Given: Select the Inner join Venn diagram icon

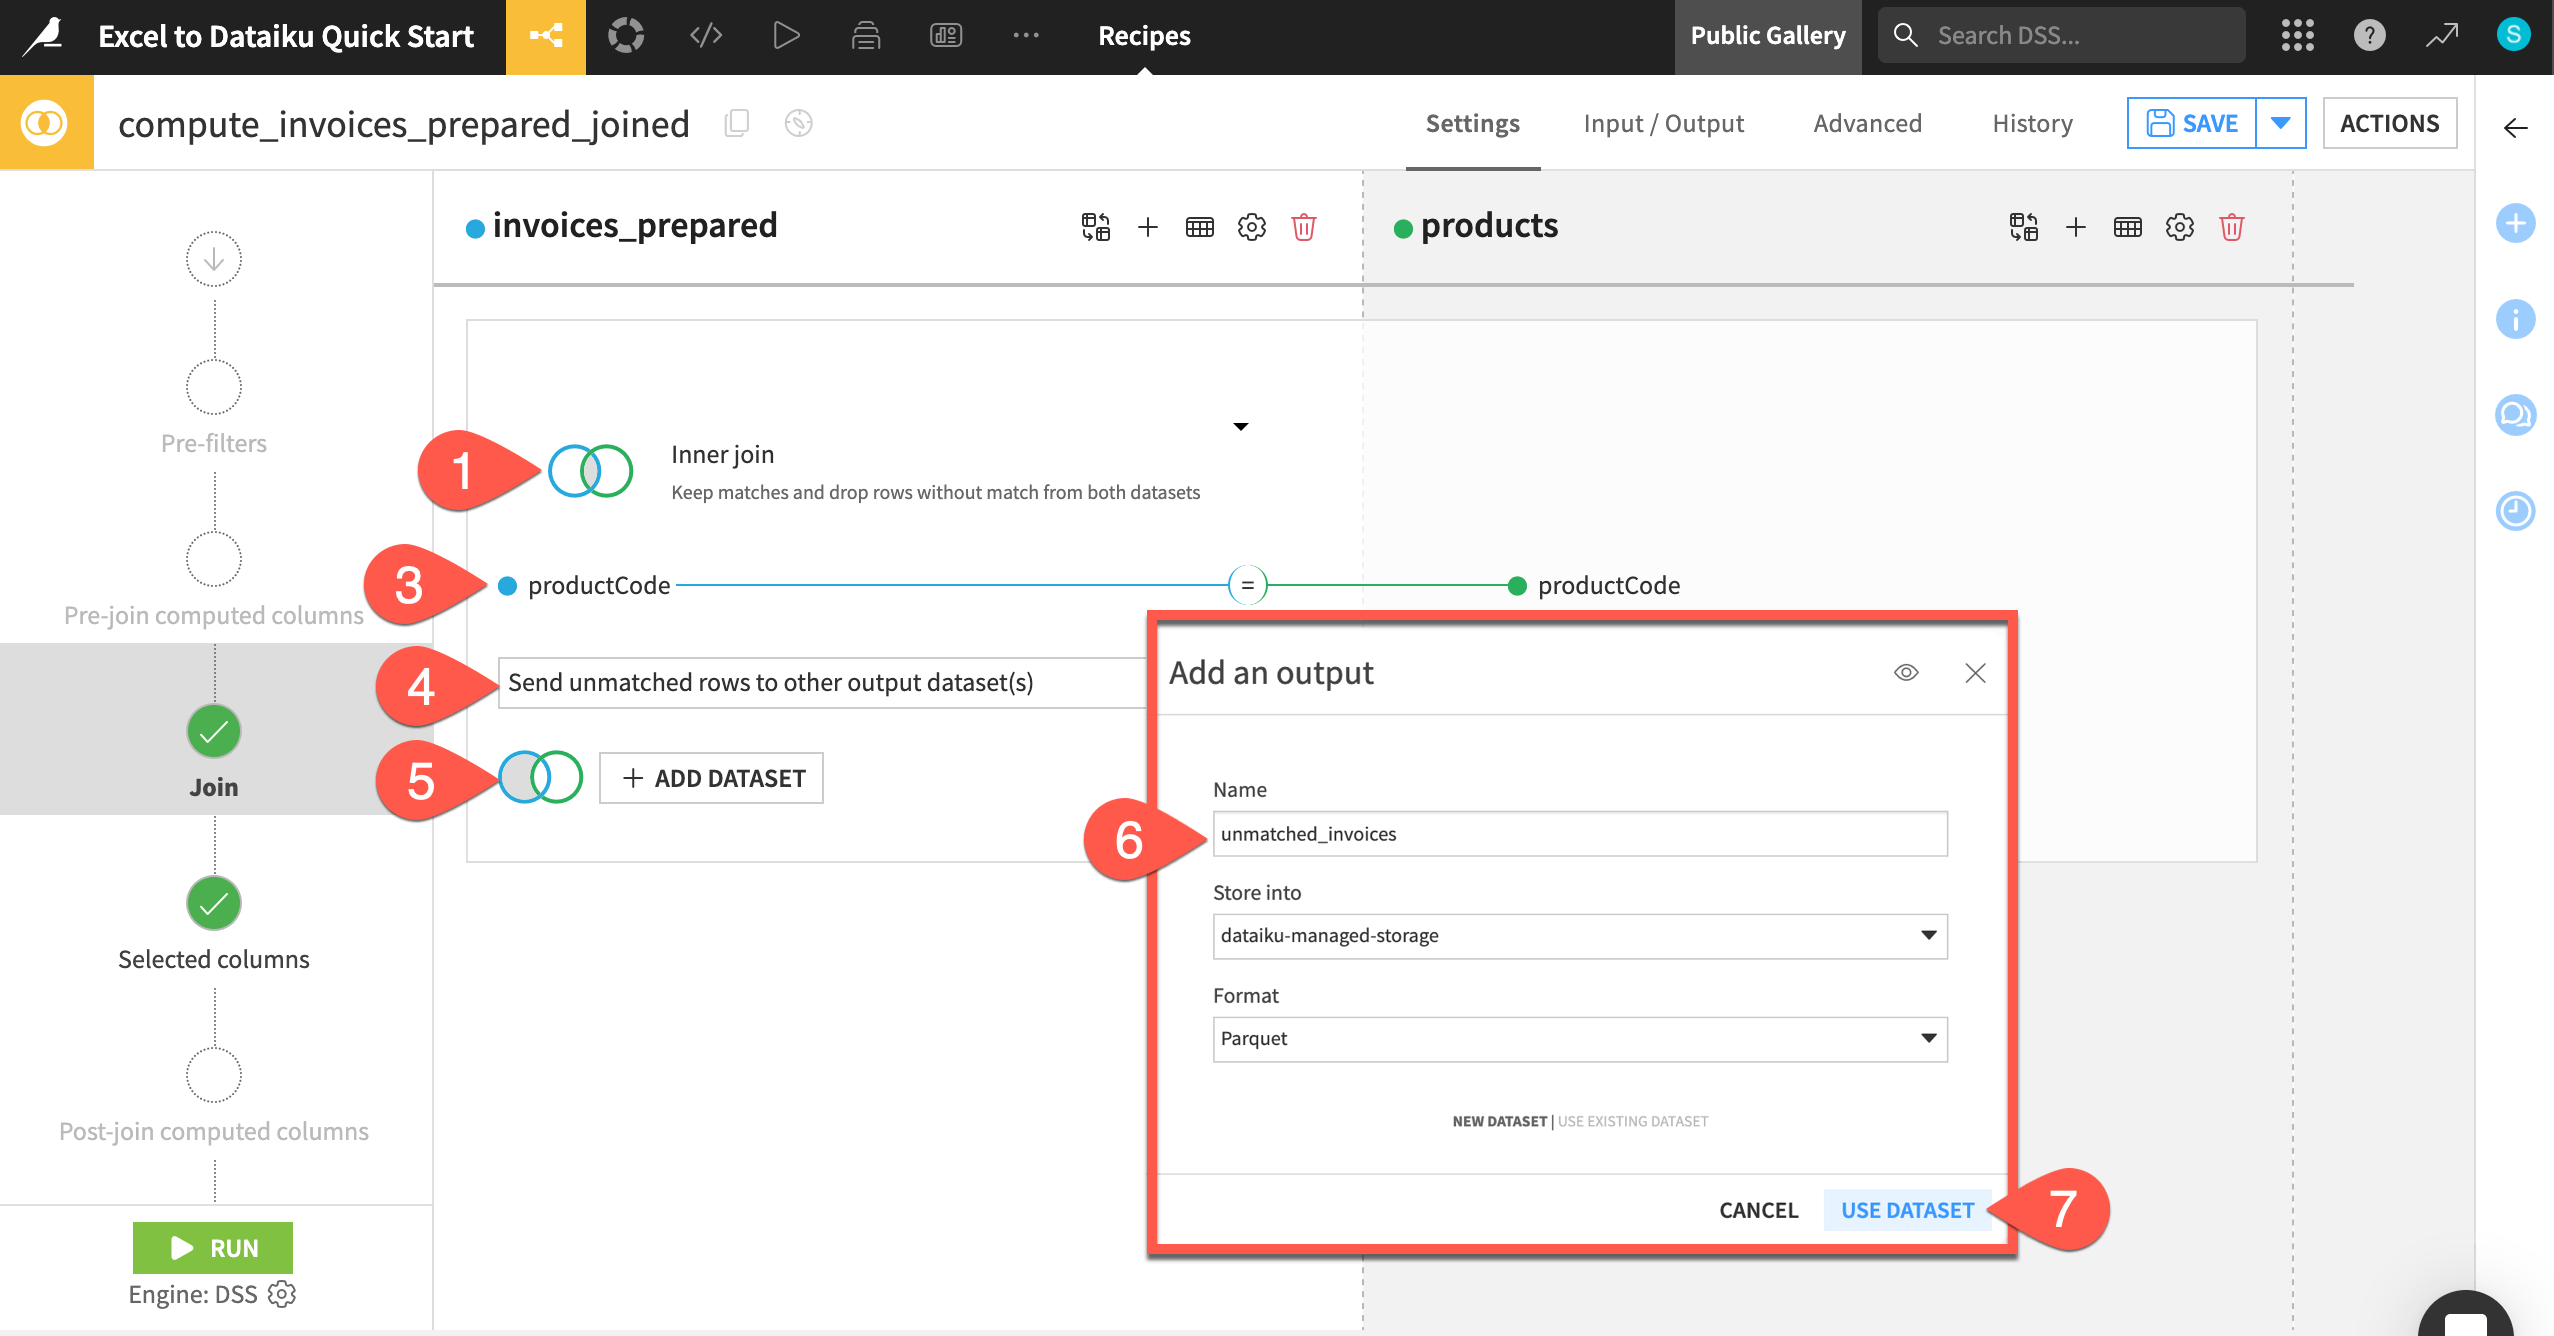Looking at the screenshot, I should [x=589, y=469].
